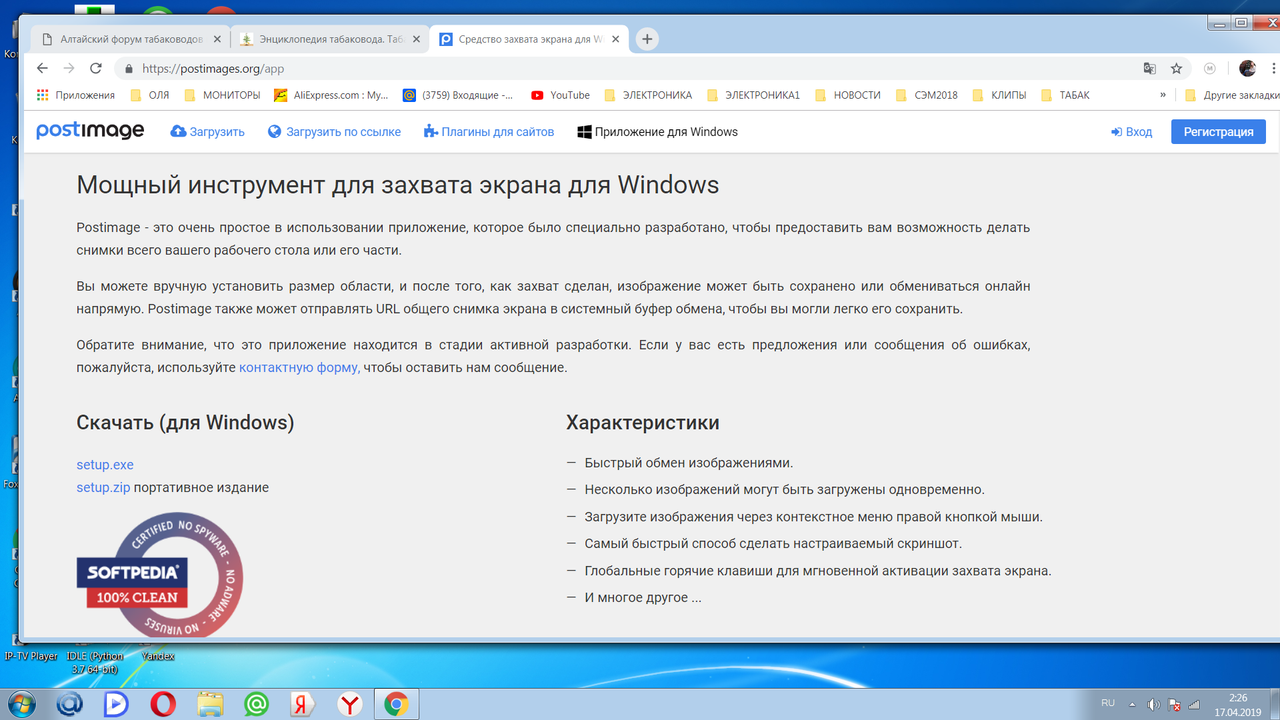Viewport: 1280px width, 720px height.
Task: Go back with the browser back arrow
Action: click(x=42, y=68)
